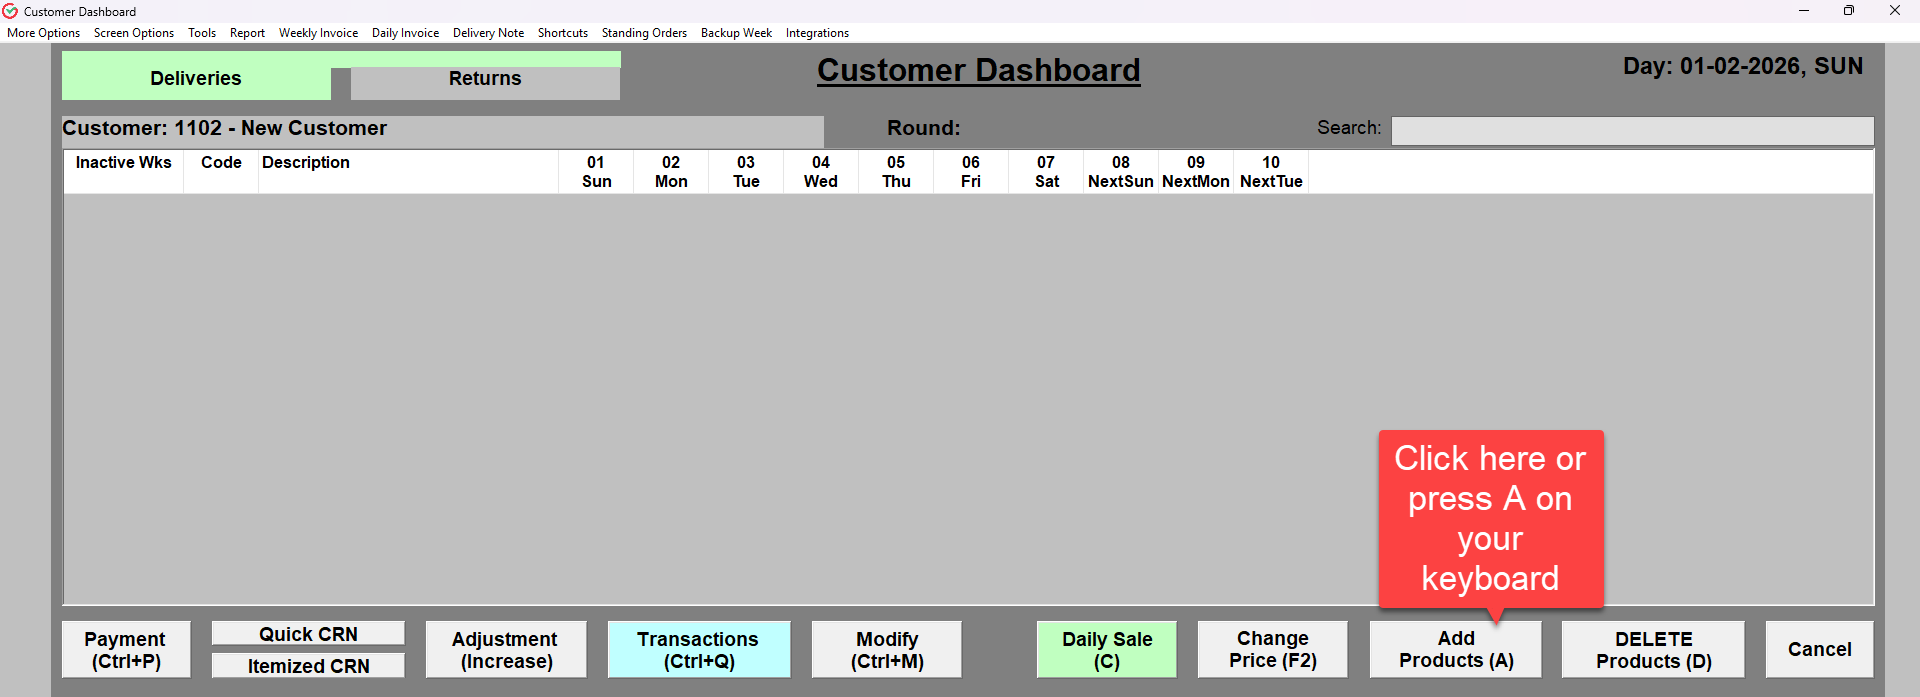The height and width of the screenshot is (697, 1920).
Task: Restore down the Customer Dashboard window
Action: (1849, 11)
